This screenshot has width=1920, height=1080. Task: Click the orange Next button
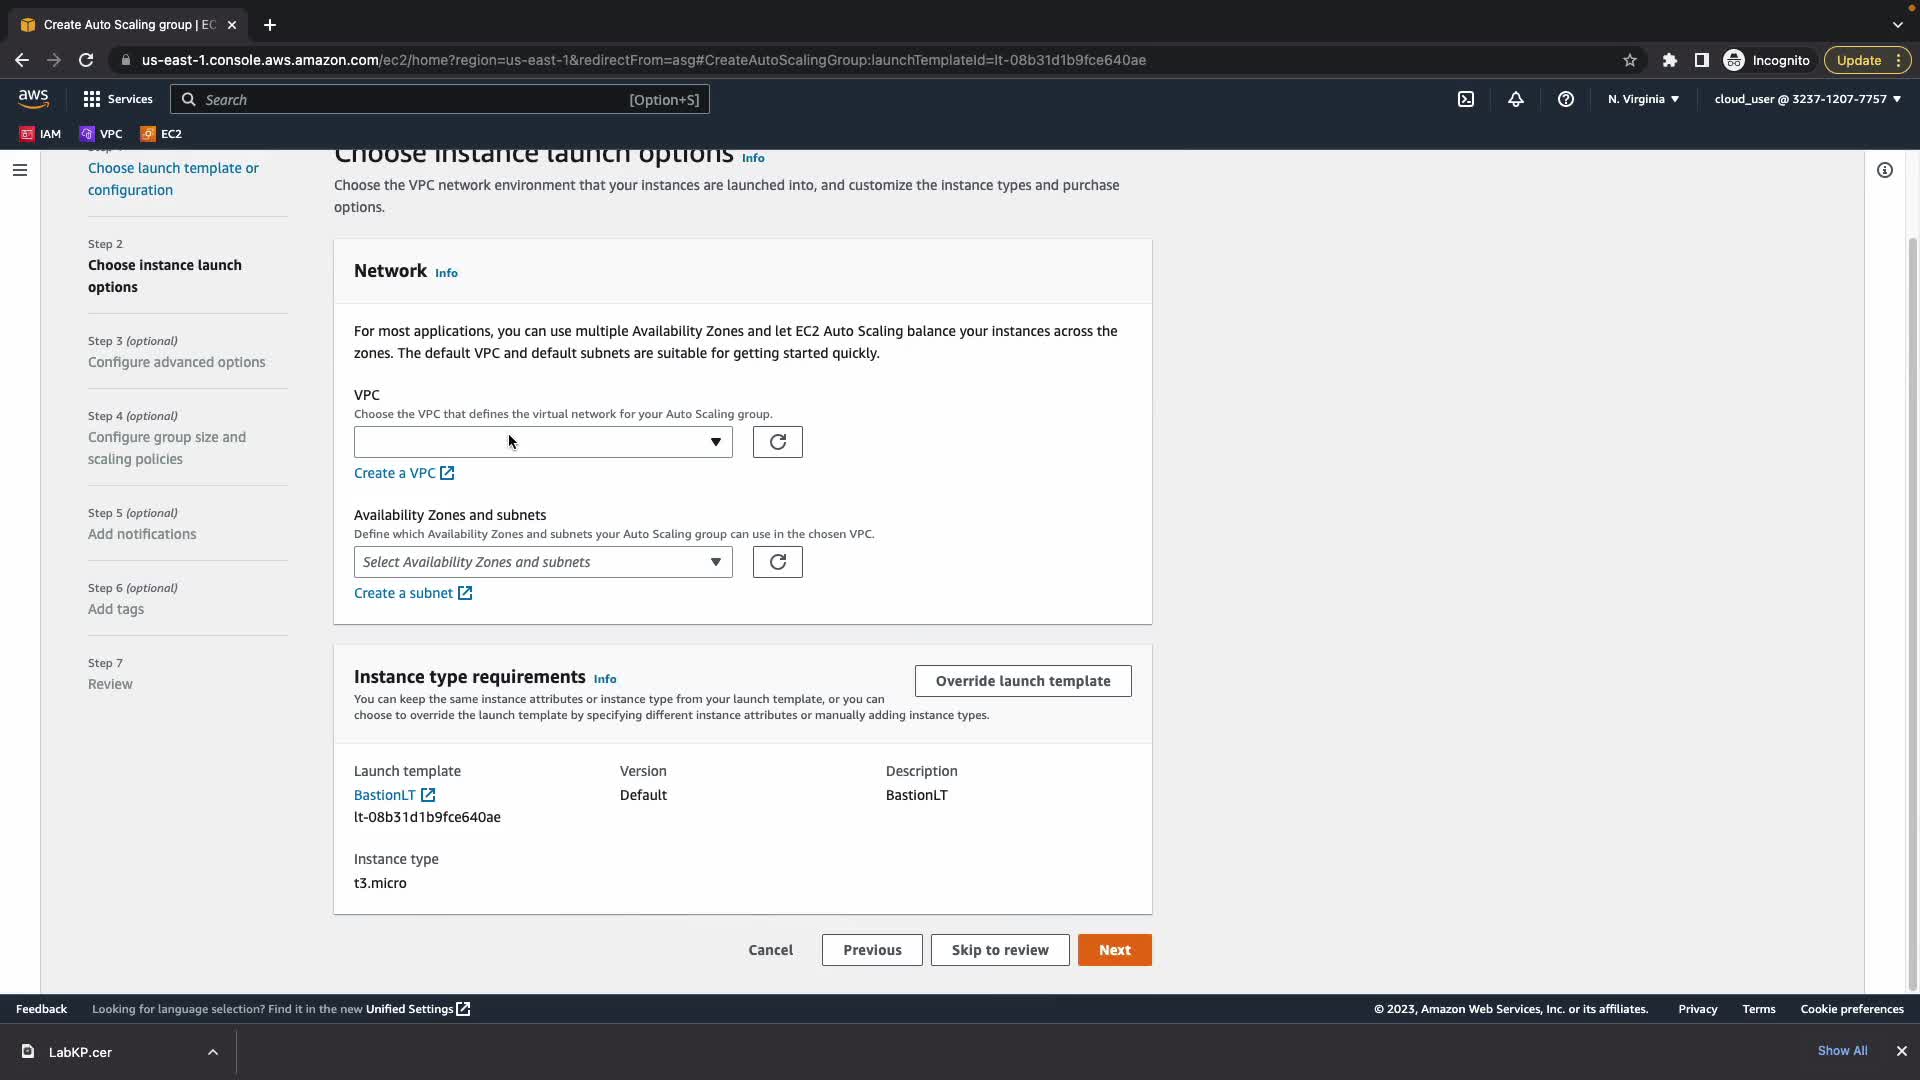pos(1114,950)
